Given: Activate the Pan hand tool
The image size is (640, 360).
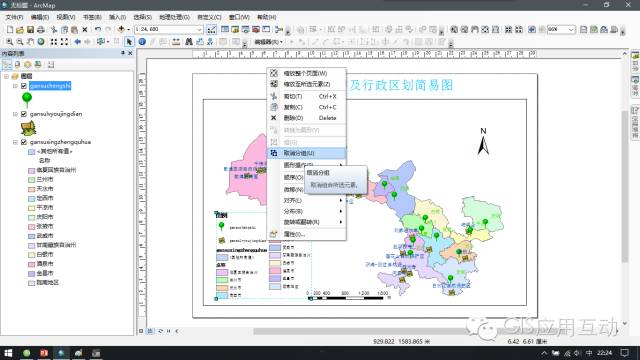Looking at the screenshot, I should tap(31, 42).
